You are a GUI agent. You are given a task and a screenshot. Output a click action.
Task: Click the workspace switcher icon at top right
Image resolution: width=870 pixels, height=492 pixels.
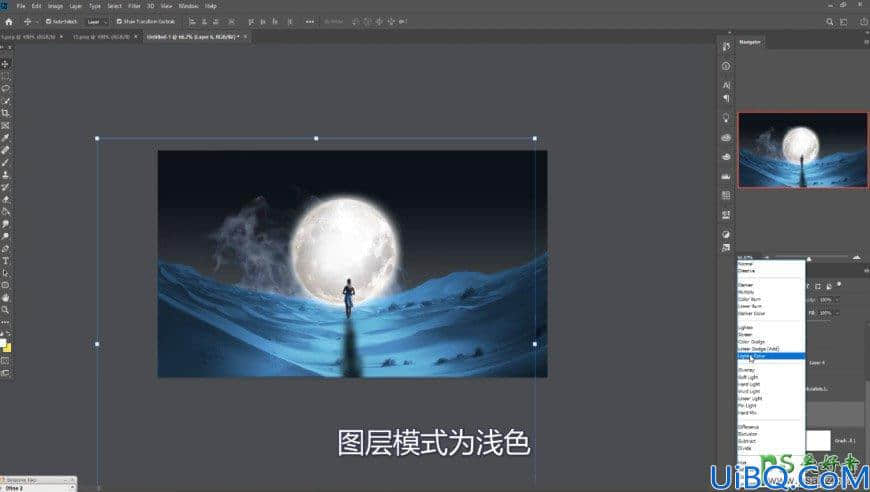pyautogui.click(x=844, y=22)
